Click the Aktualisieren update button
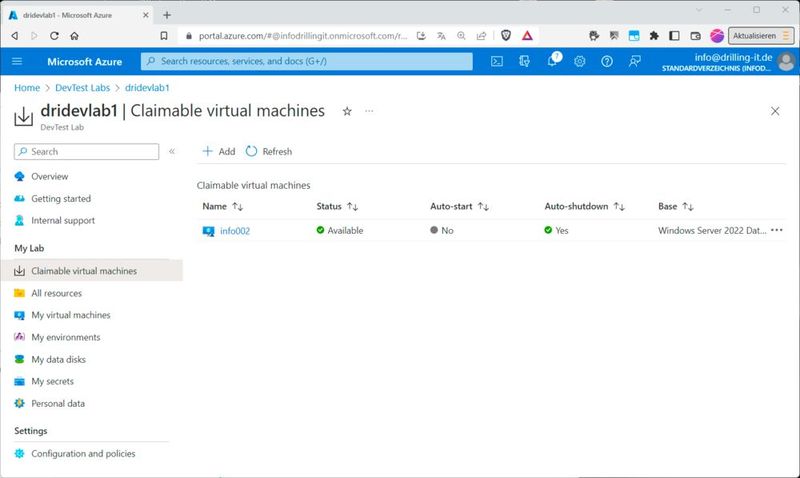Screen dimensions: 800x478 point(761,36)
